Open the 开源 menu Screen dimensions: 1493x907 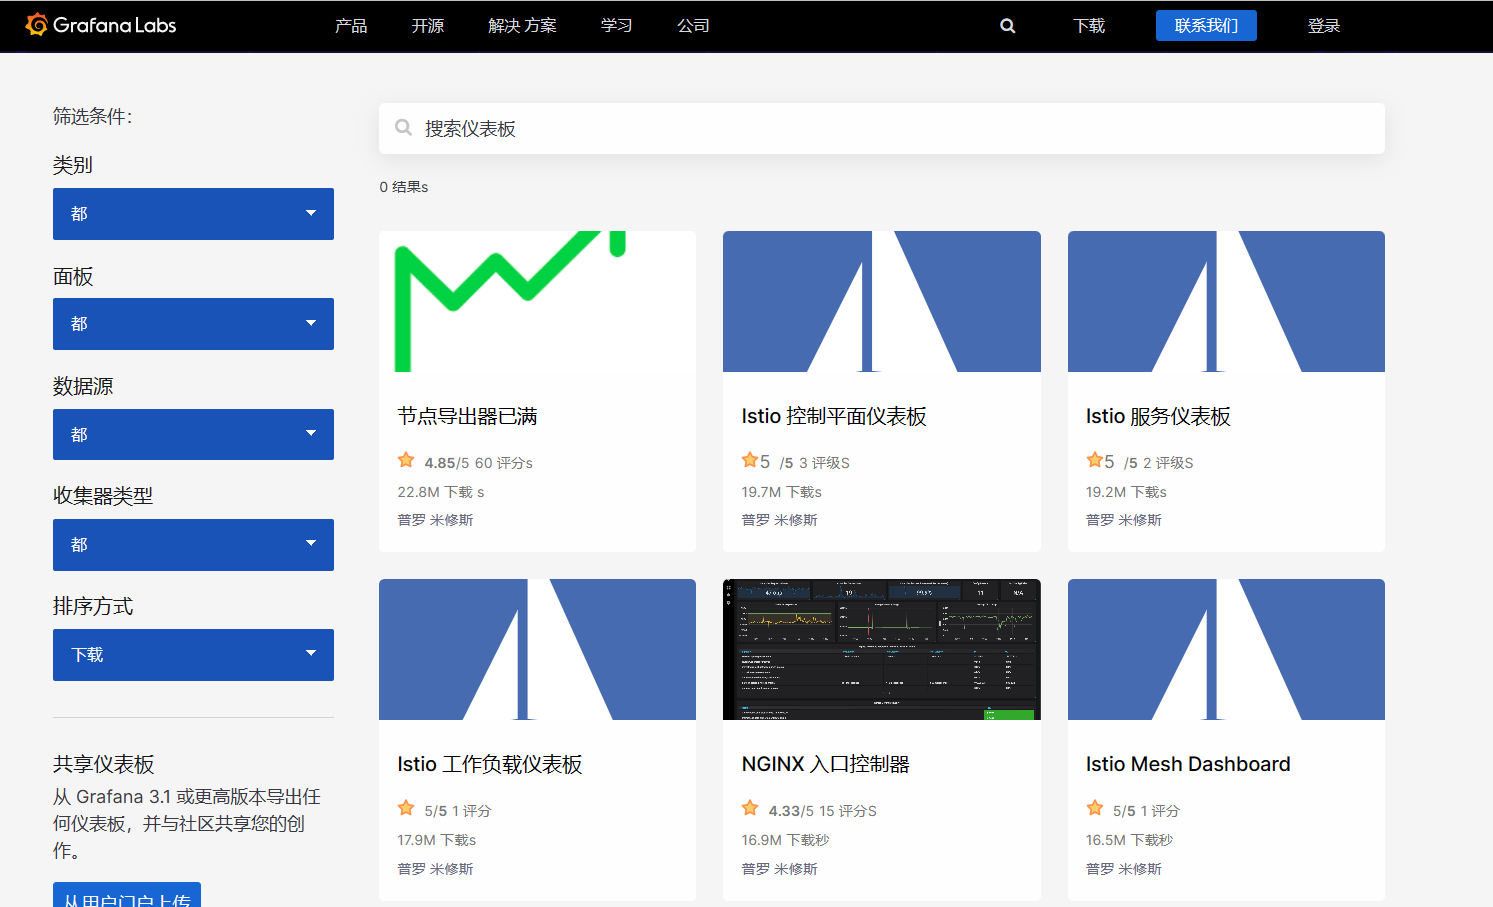pyautogui.click(x=428, y=26)
